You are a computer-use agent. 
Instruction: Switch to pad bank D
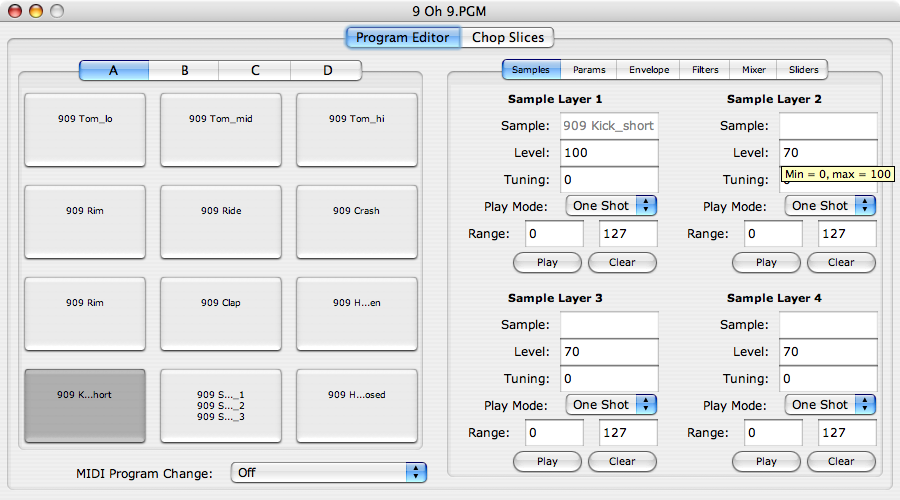327,70
